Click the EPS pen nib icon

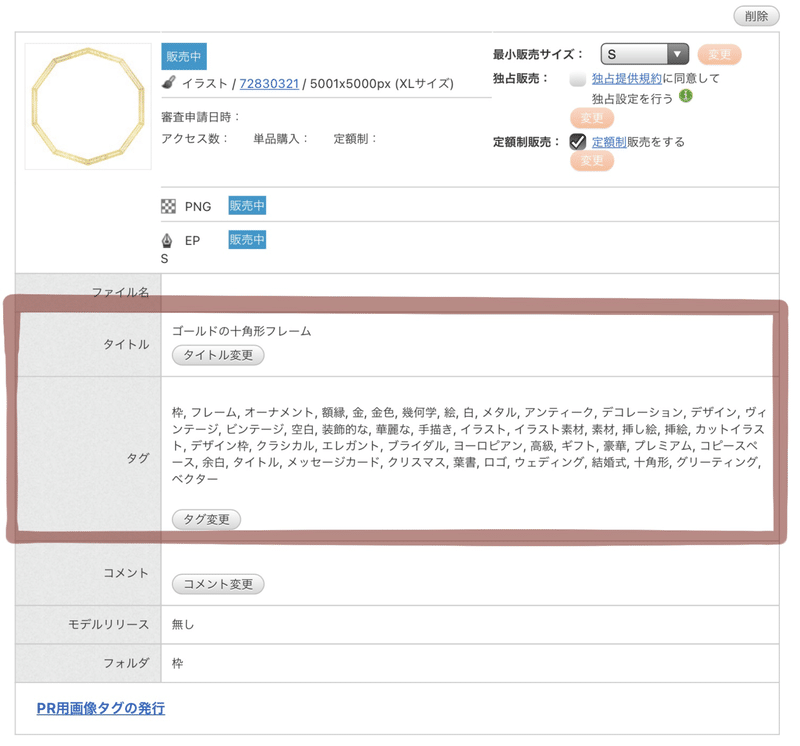(167, 240)
